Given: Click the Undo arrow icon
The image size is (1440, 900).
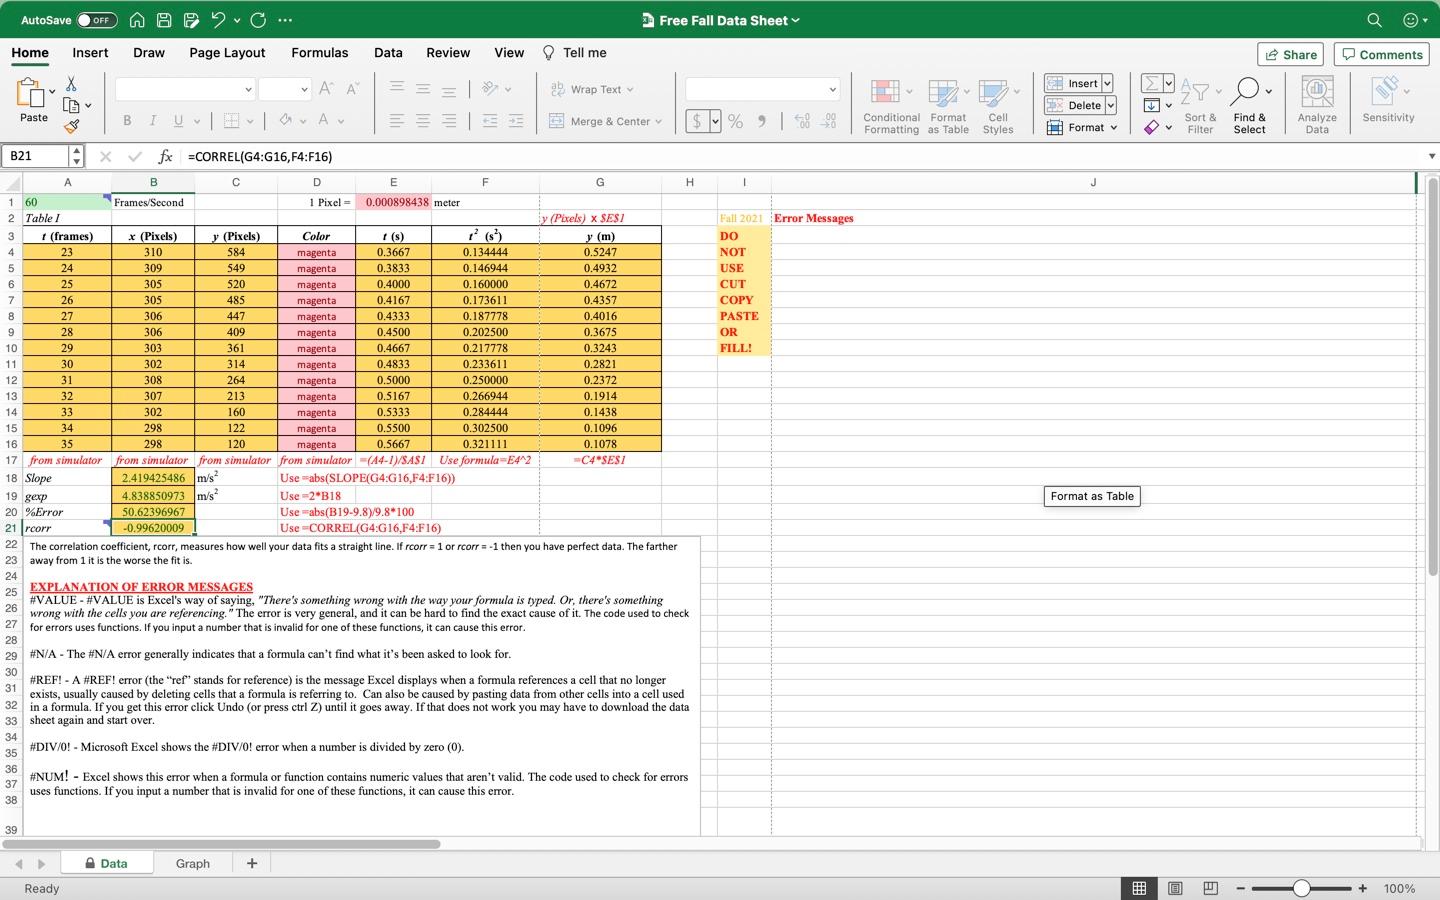Looking at the screenshot, I should pyautogui.click(x=218, y=20).
